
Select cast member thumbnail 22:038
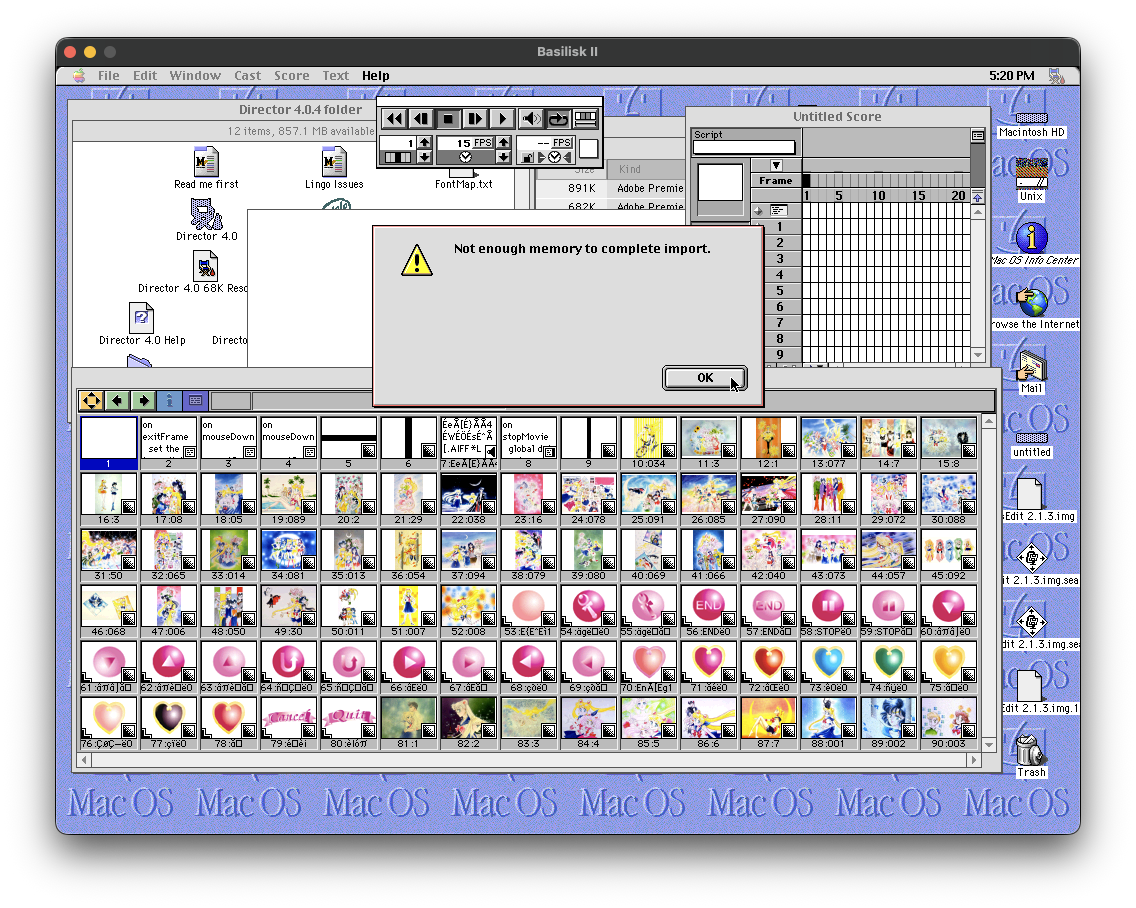coord(468,493)
